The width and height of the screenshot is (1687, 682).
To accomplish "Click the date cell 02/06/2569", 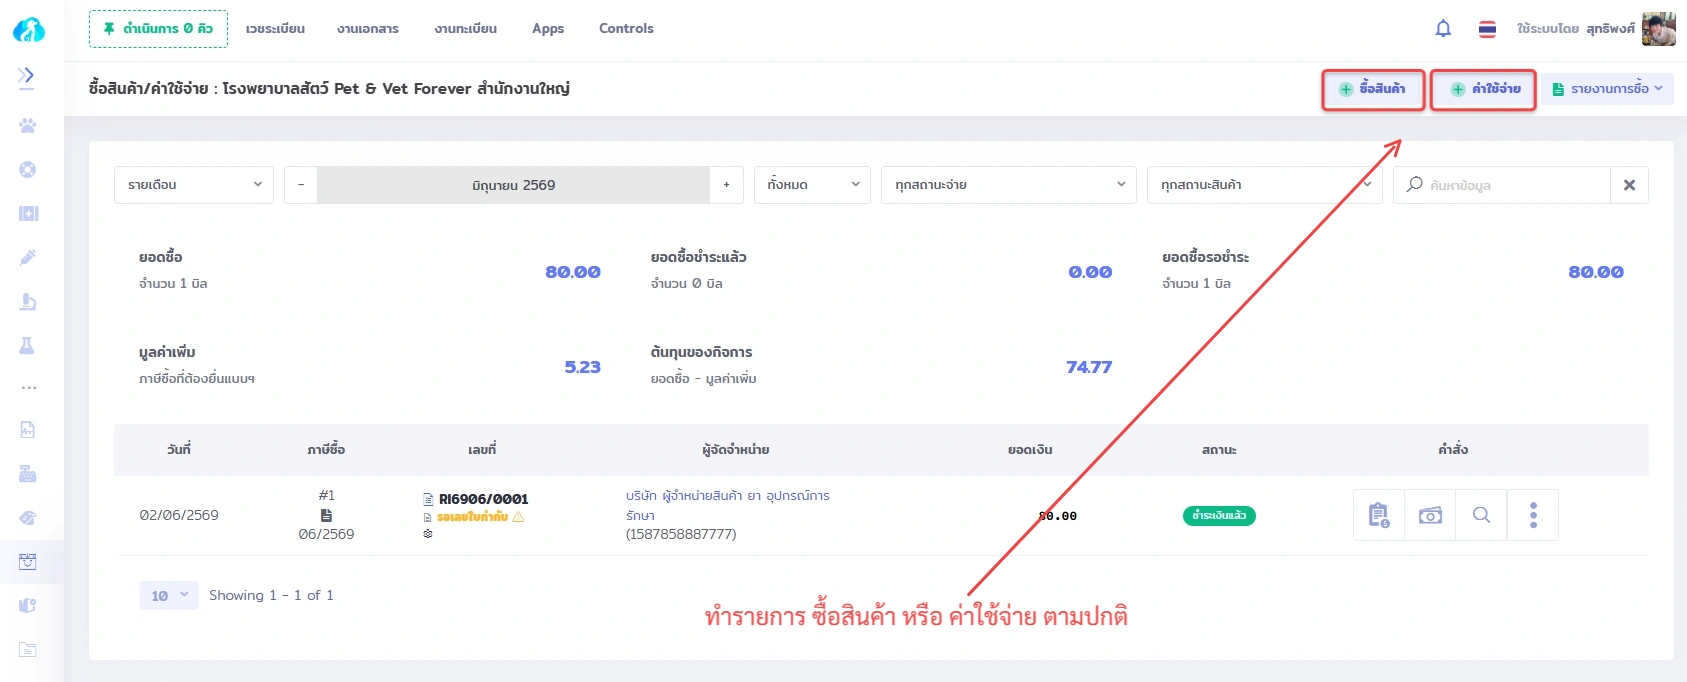I will coord(179,515).
